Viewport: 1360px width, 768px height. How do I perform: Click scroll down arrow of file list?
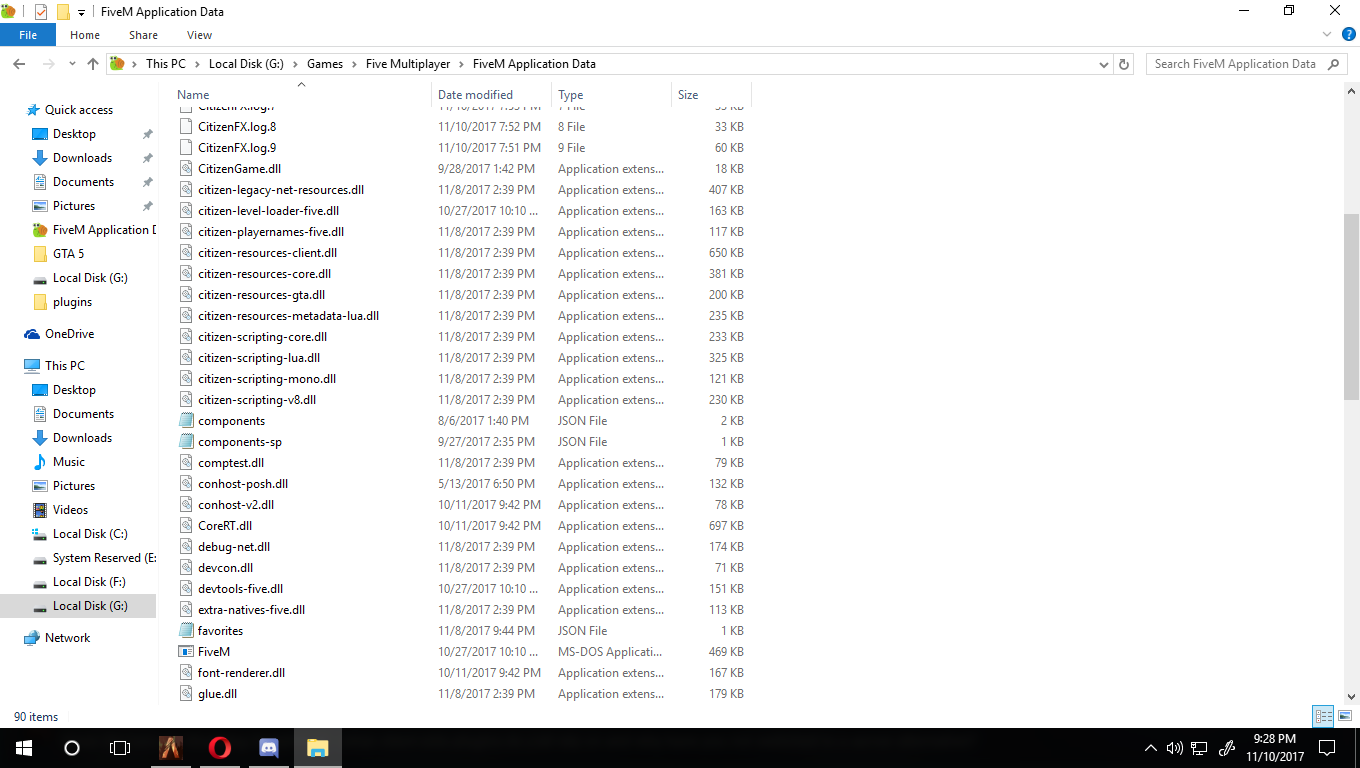[1351, 697]
